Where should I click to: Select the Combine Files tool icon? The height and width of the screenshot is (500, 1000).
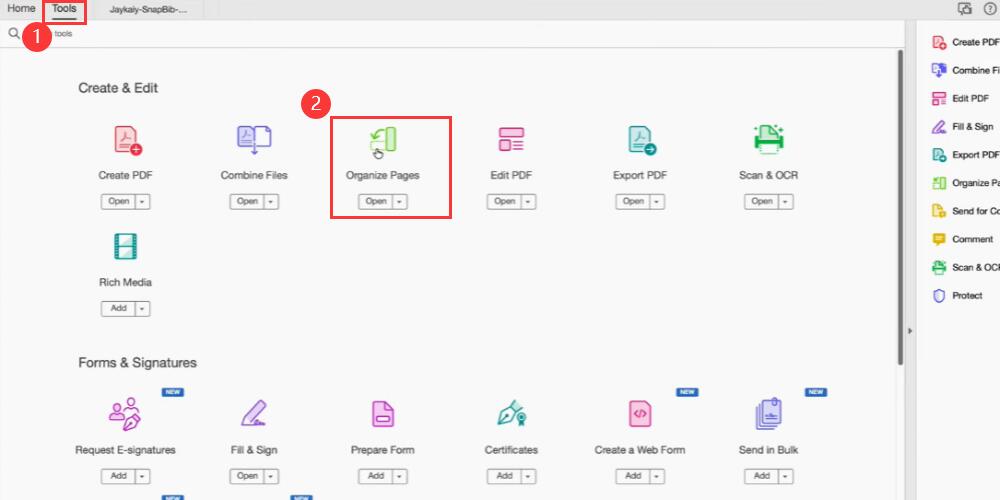254,140
